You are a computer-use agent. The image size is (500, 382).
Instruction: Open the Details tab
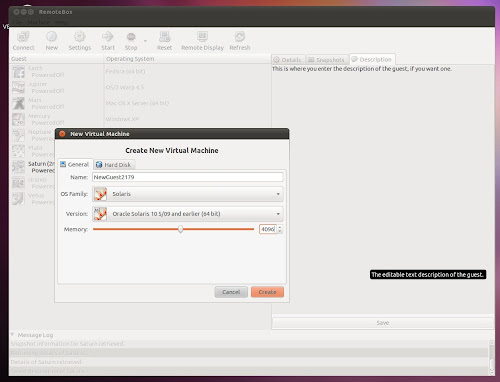click(x=288, y=60)
